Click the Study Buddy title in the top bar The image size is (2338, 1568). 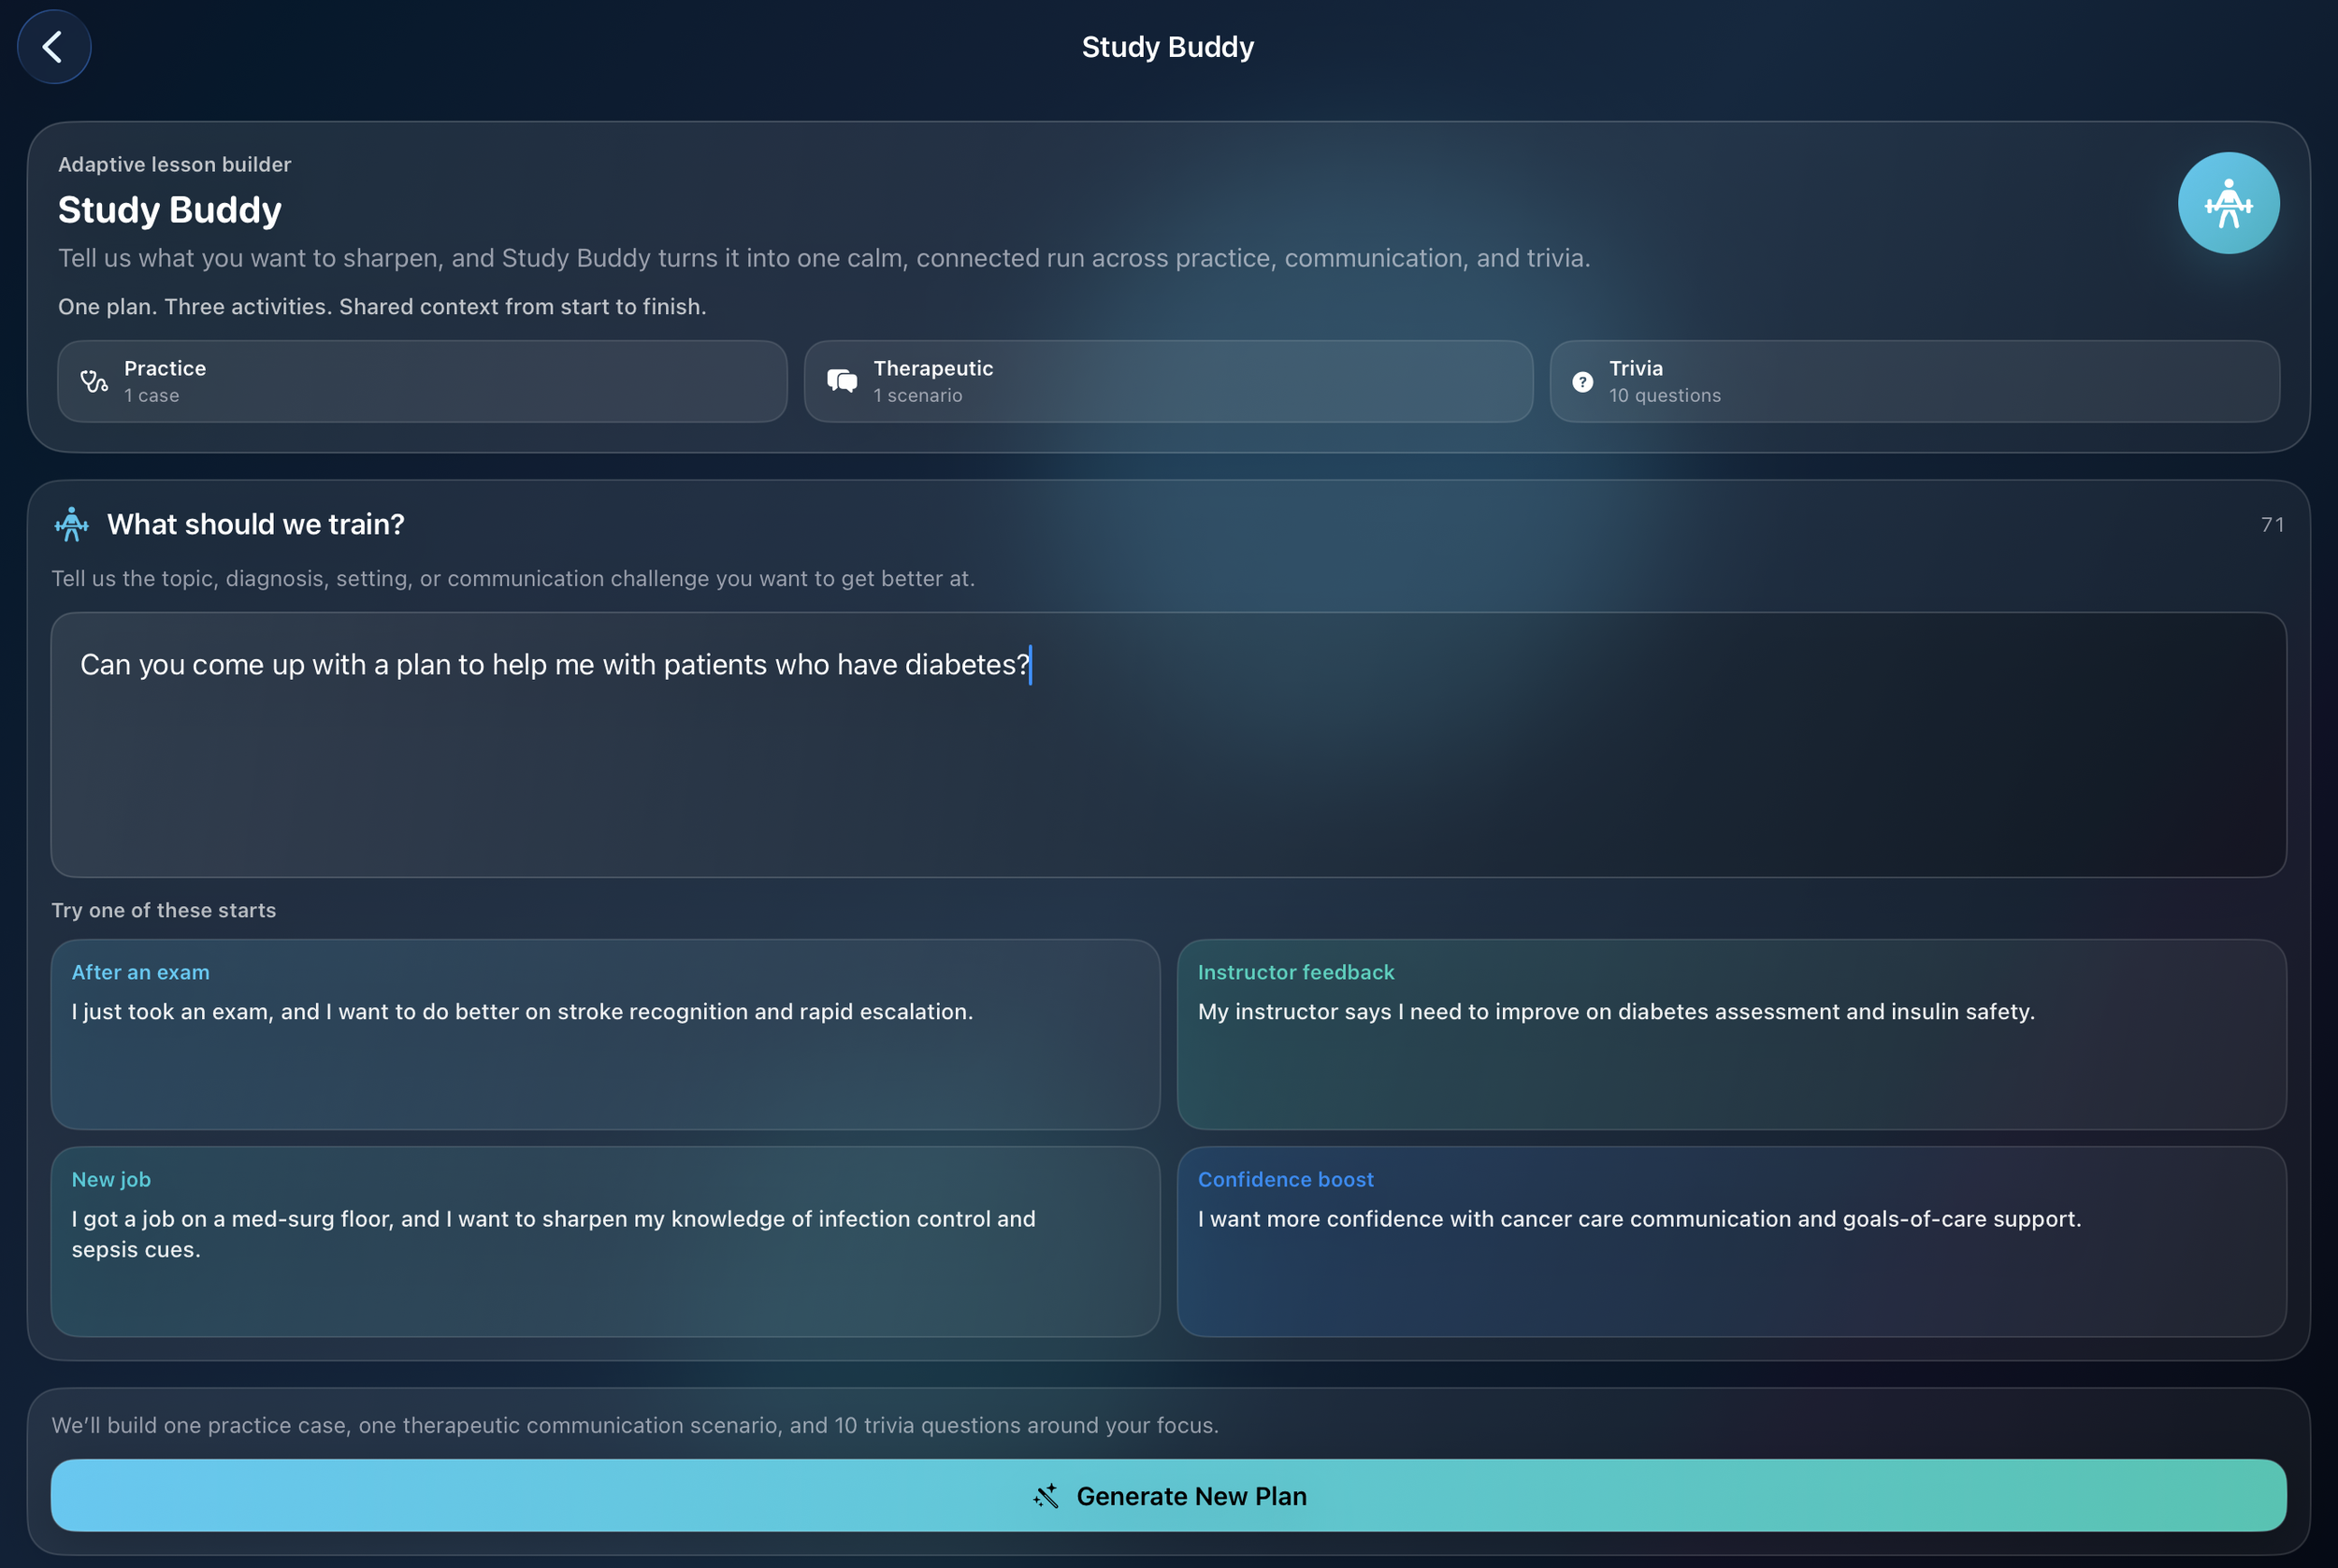[x=1167, y=46]
